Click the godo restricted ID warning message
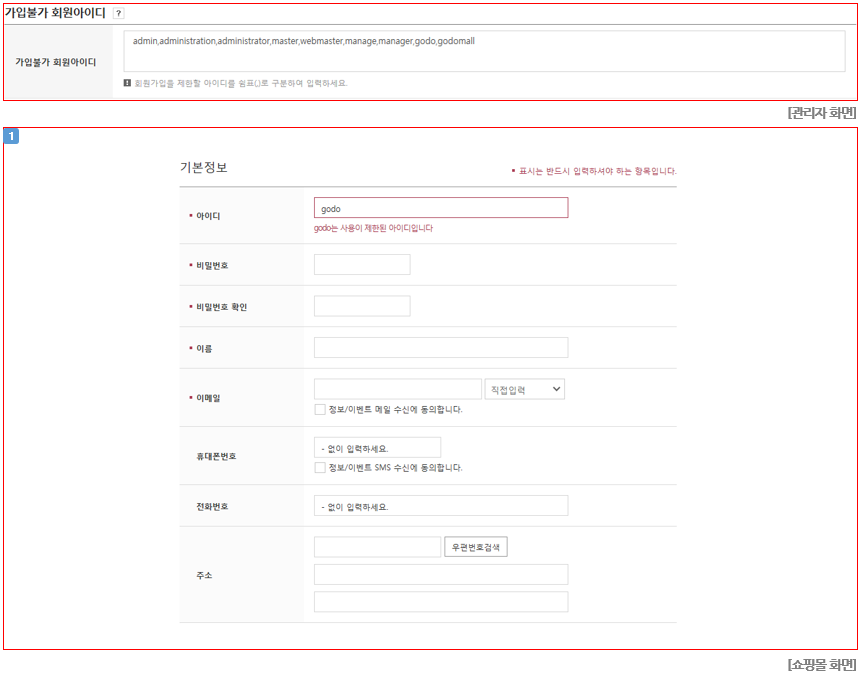This screenshot has width=861, height=673. pos(373,228)
